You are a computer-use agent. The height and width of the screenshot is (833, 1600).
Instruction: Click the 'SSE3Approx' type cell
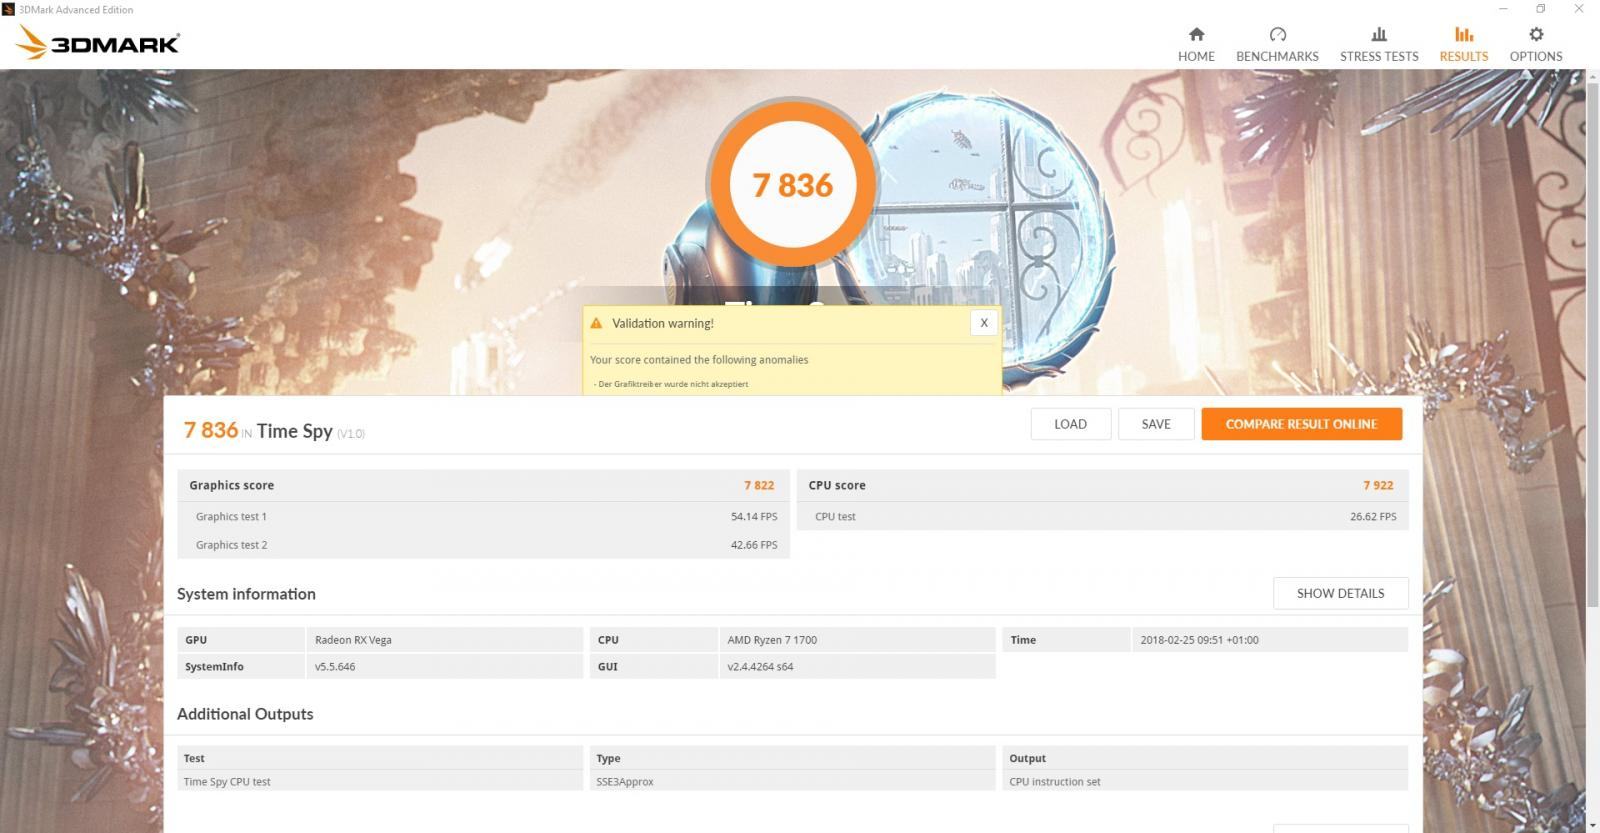625,782
